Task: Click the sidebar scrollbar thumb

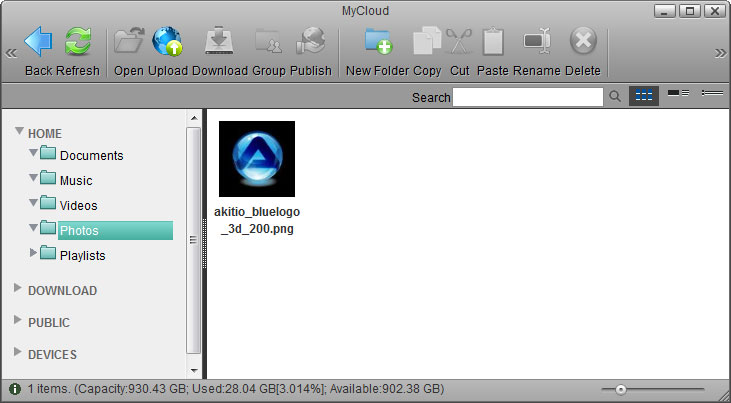Action: tap(193, 240)
